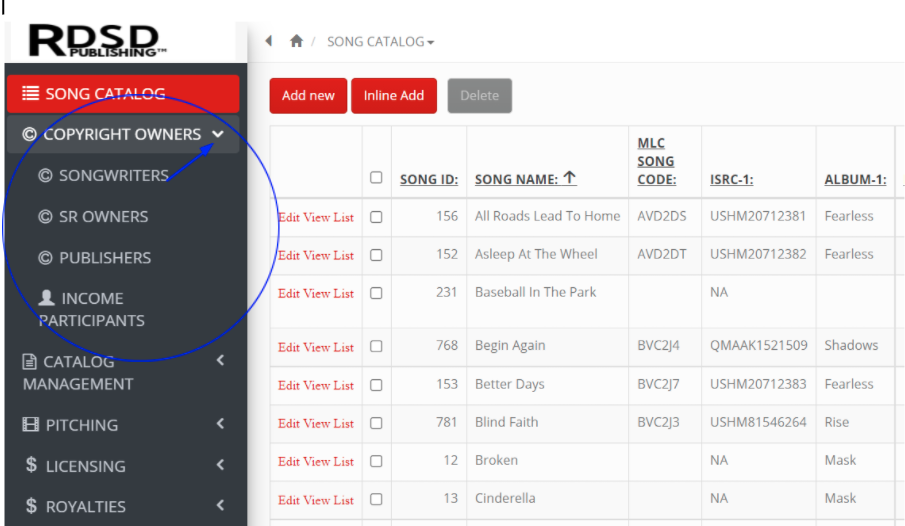Open the Song Catalog breadcrumb dropdown

tap(380, 42)
